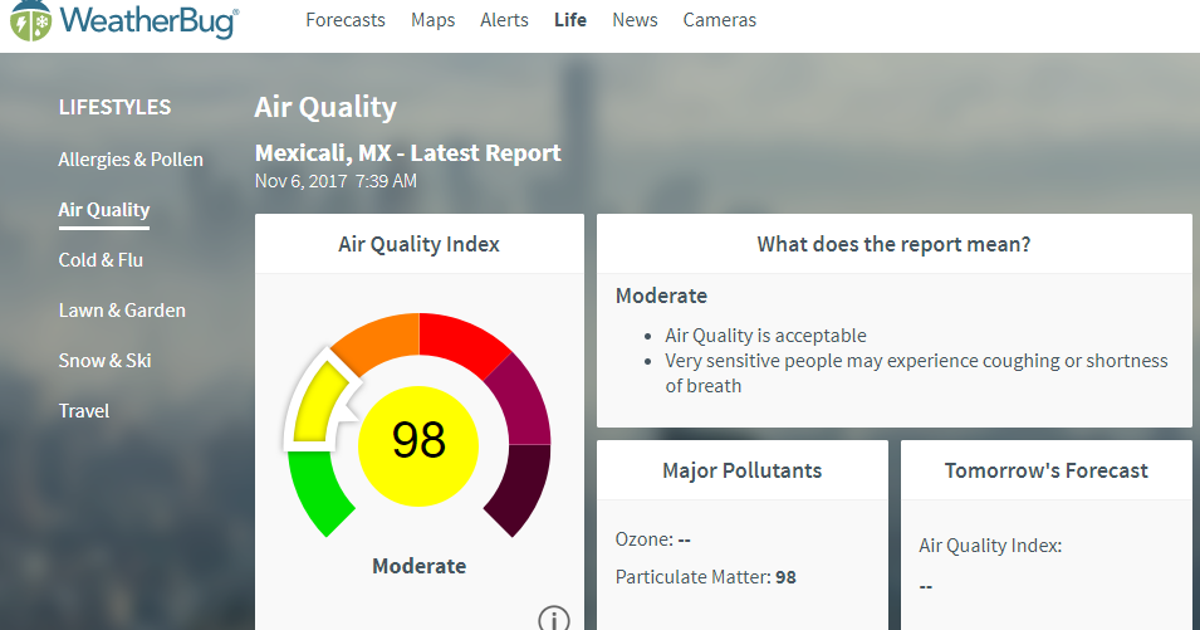Go to the News section
The width and height of the screenshot is (1200, 630).
click(634, 20)
